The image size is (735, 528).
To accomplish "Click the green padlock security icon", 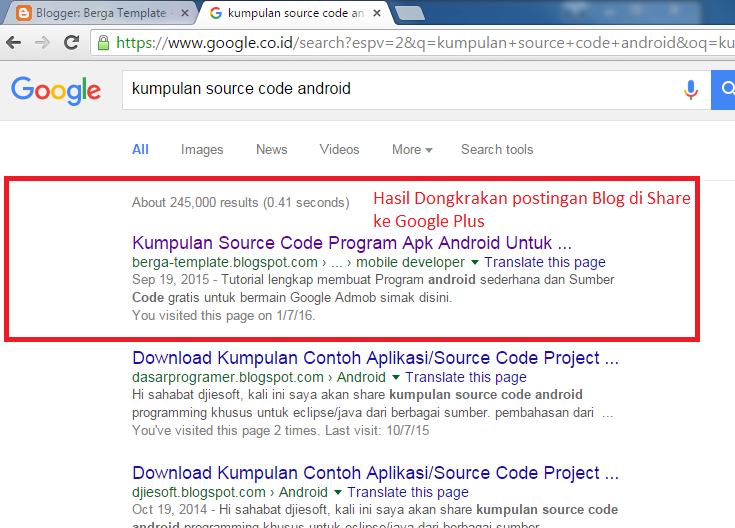I will pos(103,43).
